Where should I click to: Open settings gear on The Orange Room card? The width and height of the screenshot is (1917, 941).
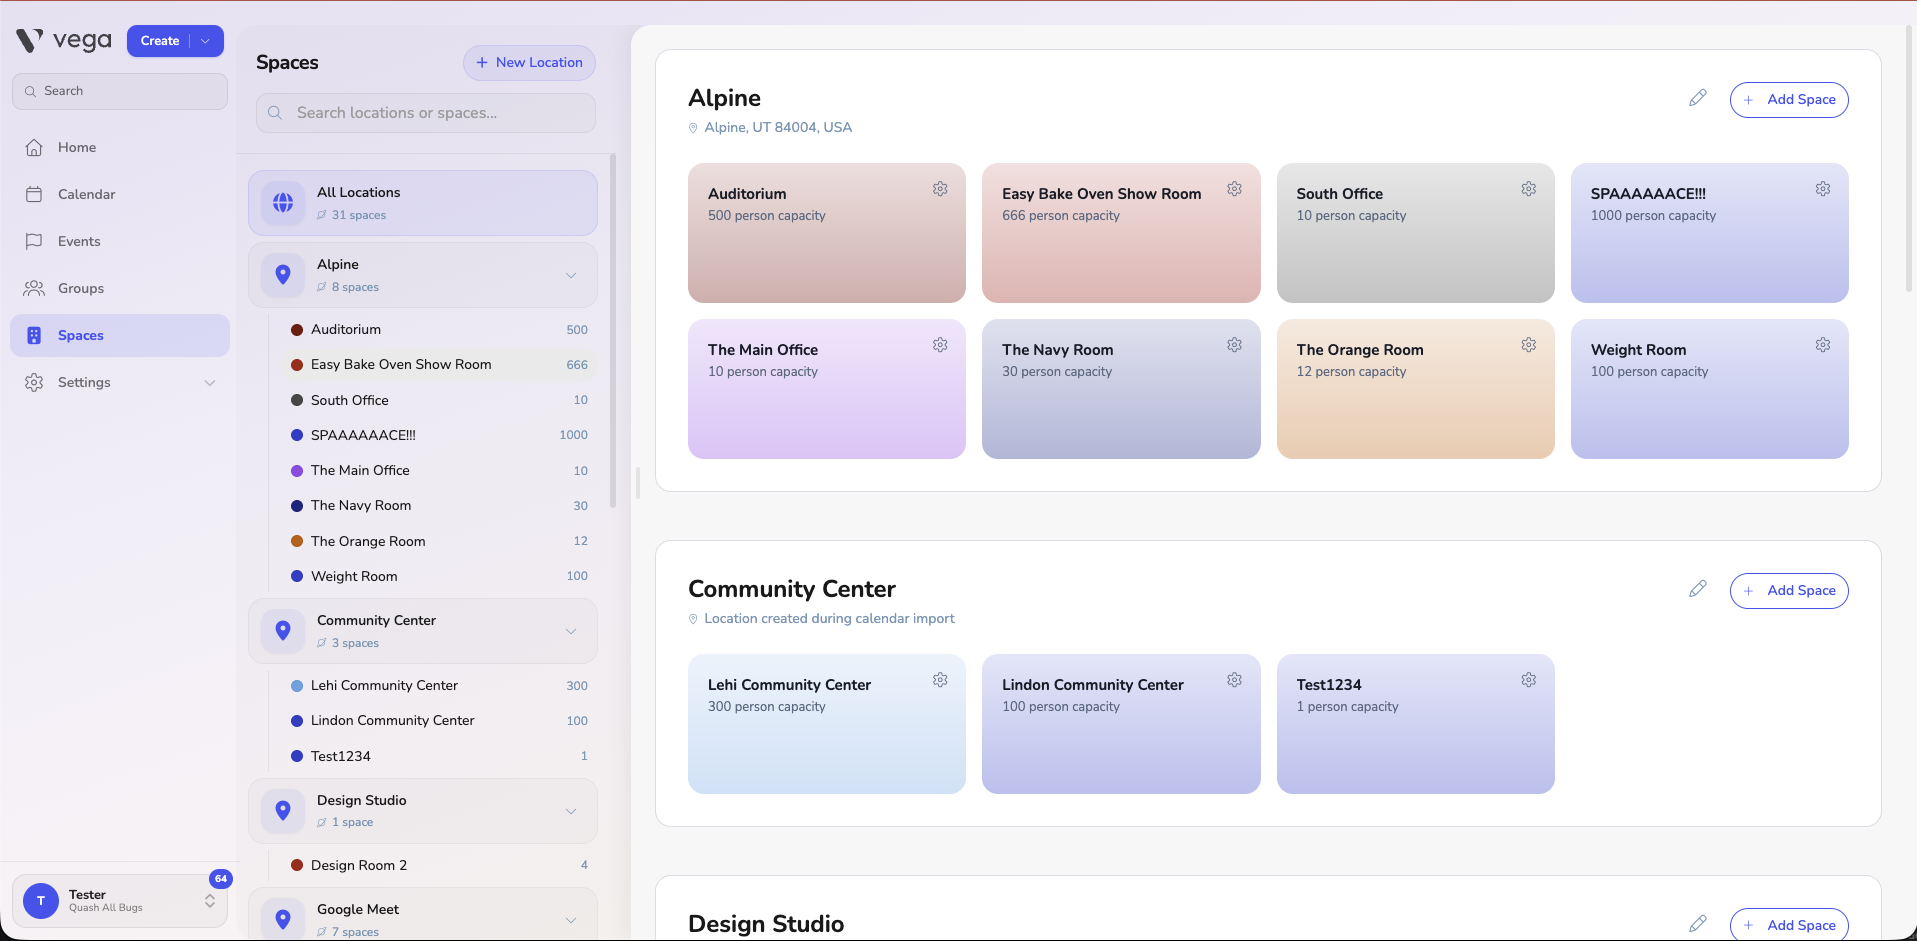tap(1528, 345)
